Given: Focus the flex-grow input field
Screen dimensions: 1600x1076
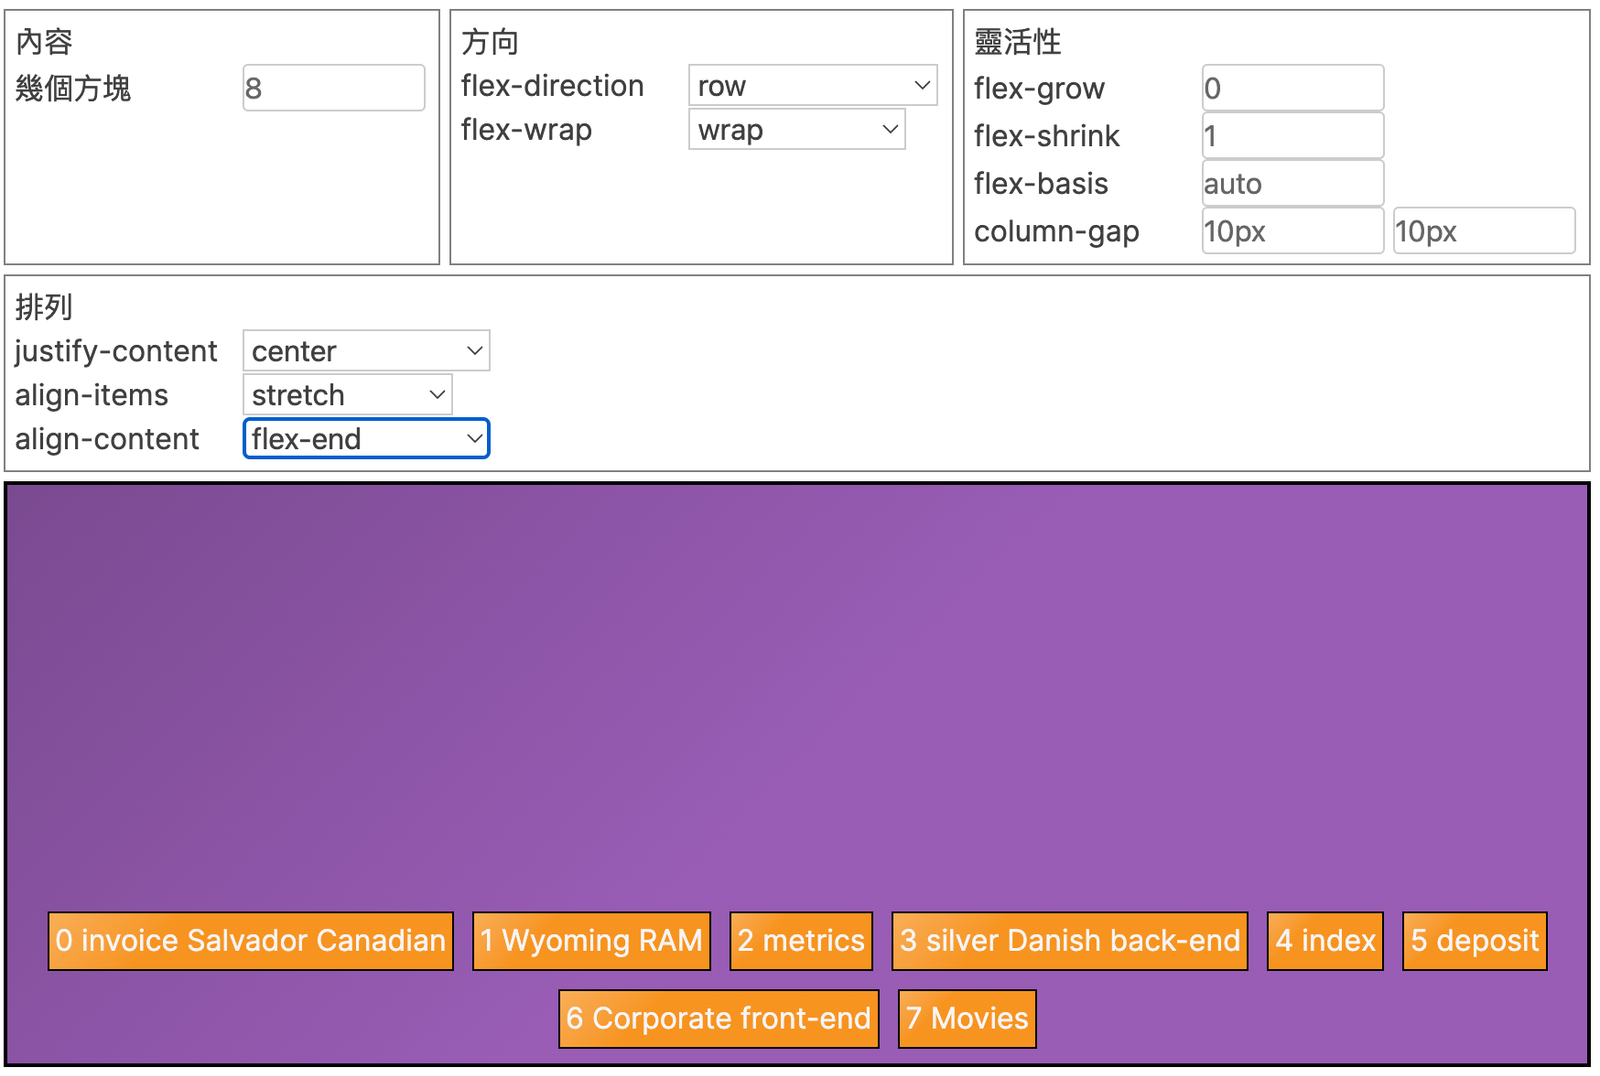Looking at the screenshot, I should click(1292, 88).
